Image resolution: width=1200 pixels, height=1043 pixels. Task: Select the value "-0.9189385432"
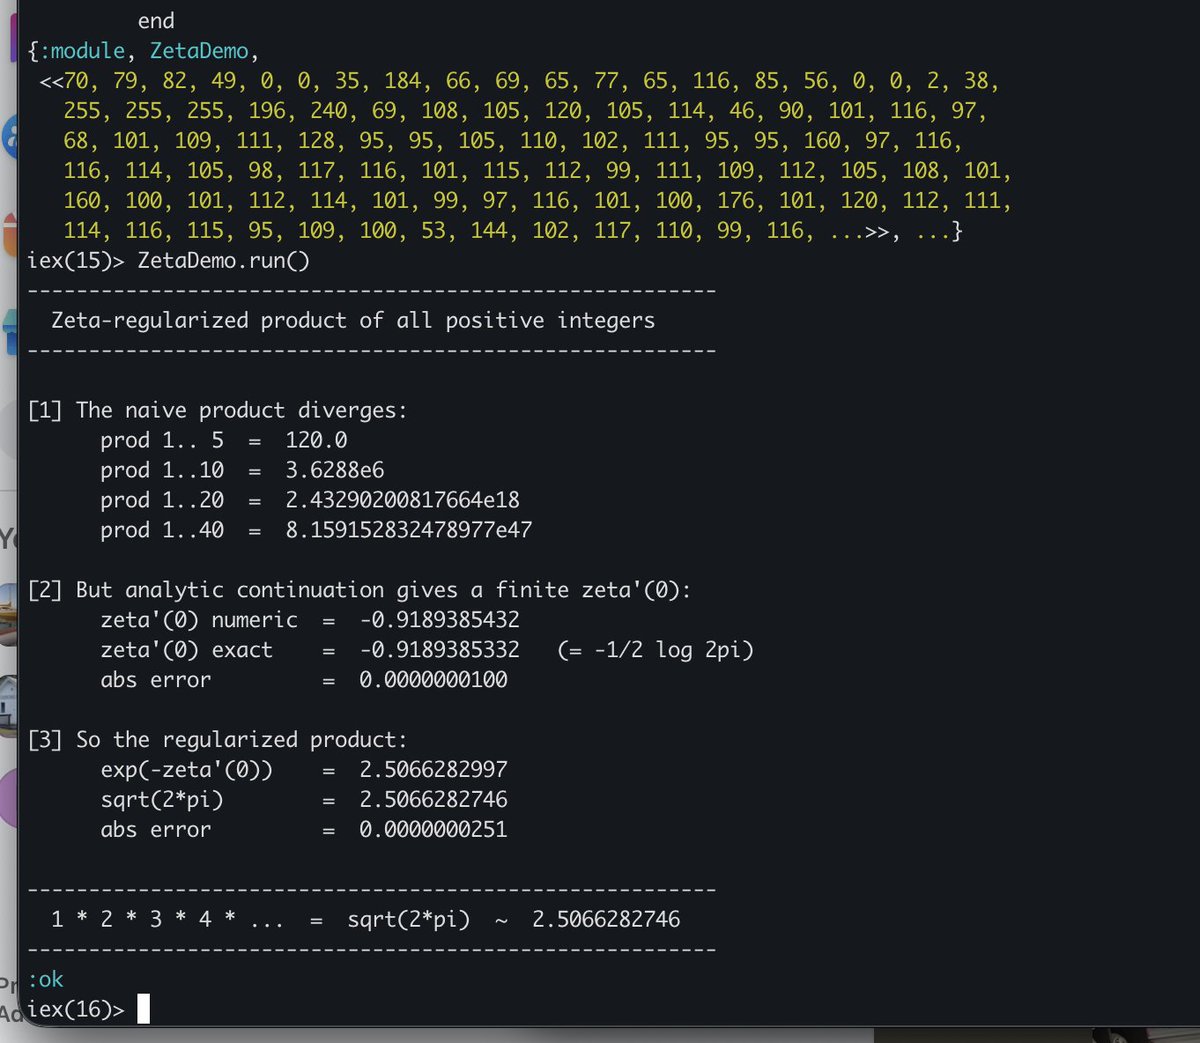point(440,620)
